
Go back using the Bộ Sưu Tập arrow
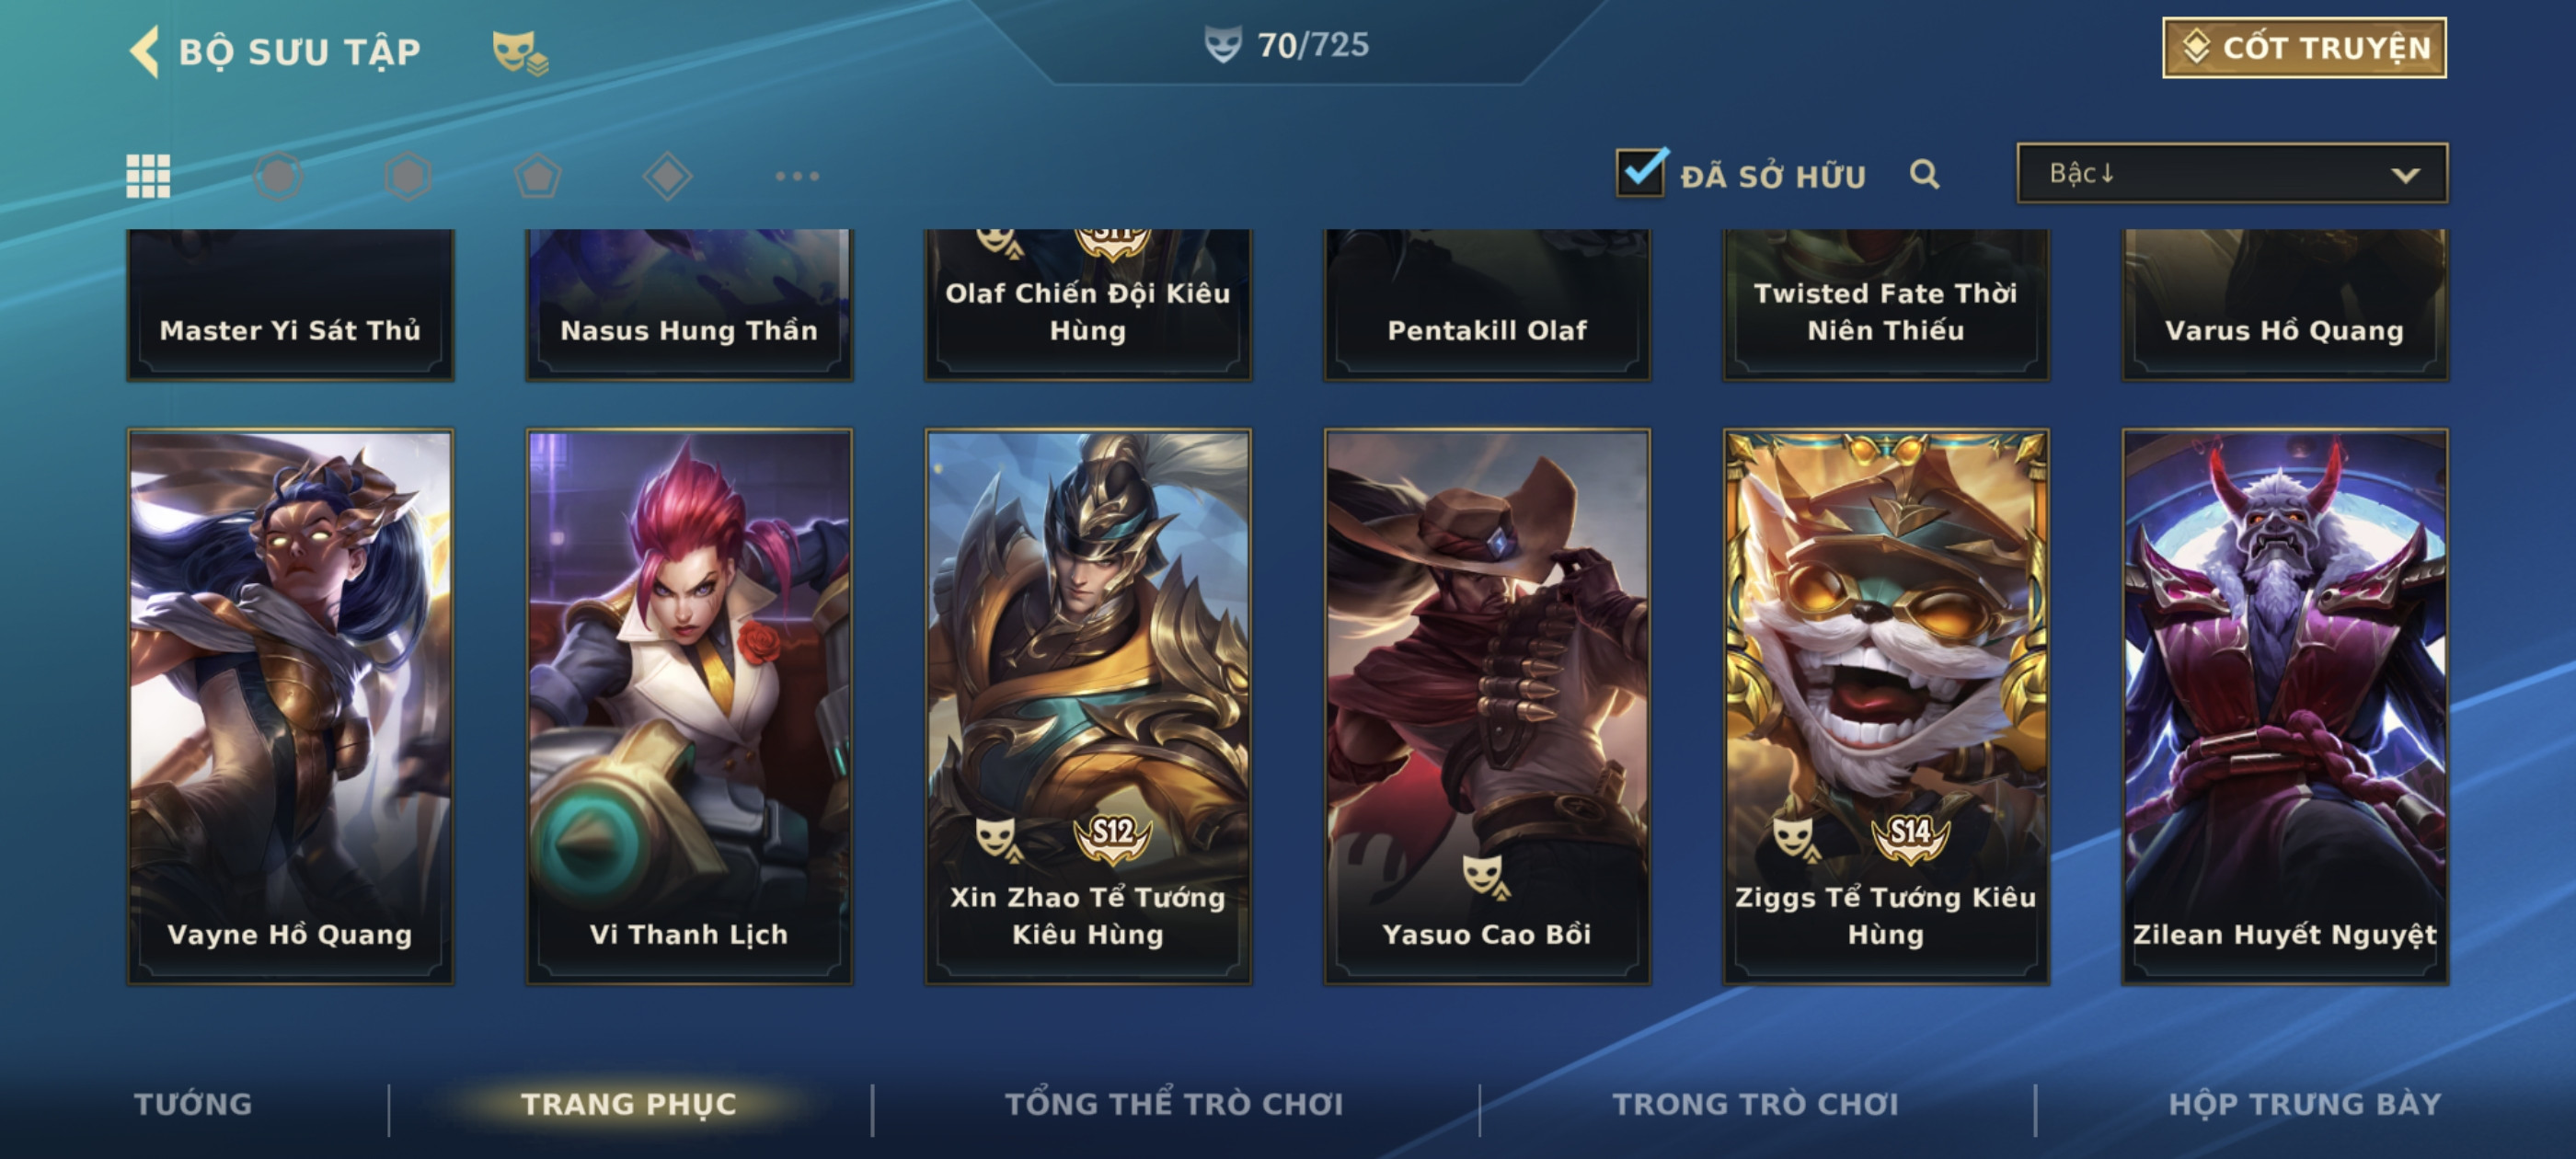pos(145,51)
